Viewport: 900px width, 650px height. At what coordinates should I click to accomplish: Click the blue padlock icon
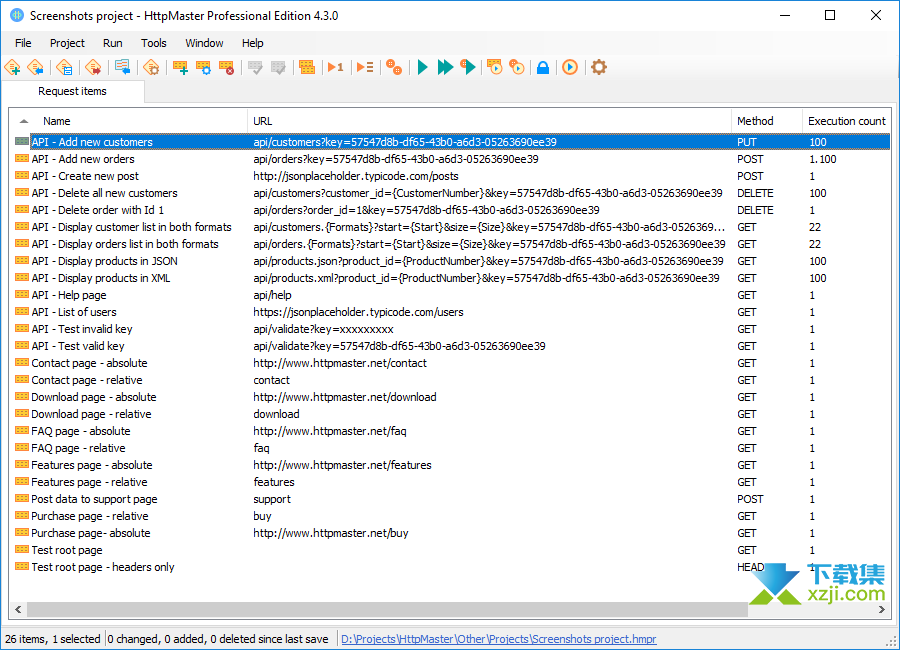click(543, 67)
